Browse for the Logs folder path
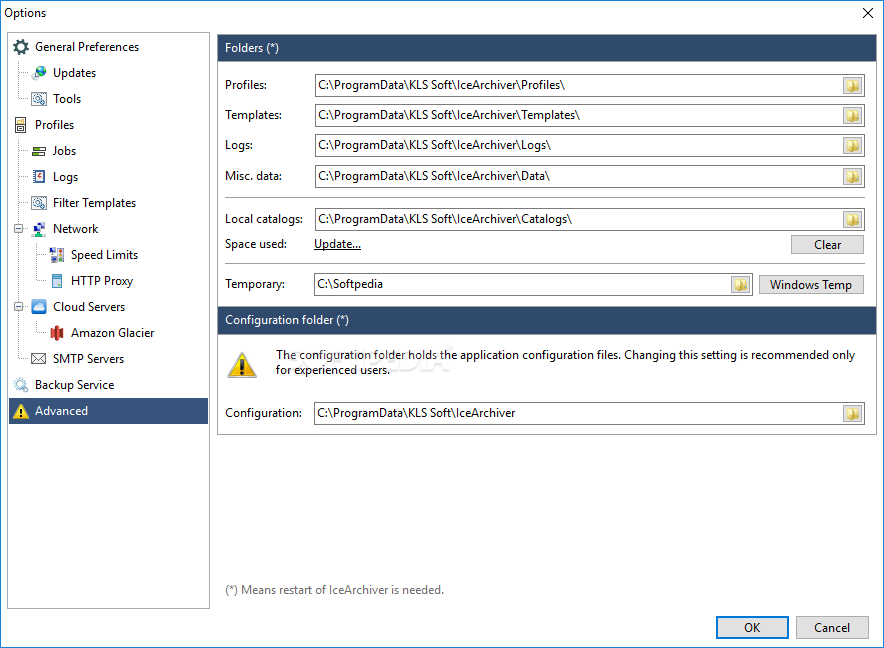Screen dimensions: 884x648 (852, 146)
